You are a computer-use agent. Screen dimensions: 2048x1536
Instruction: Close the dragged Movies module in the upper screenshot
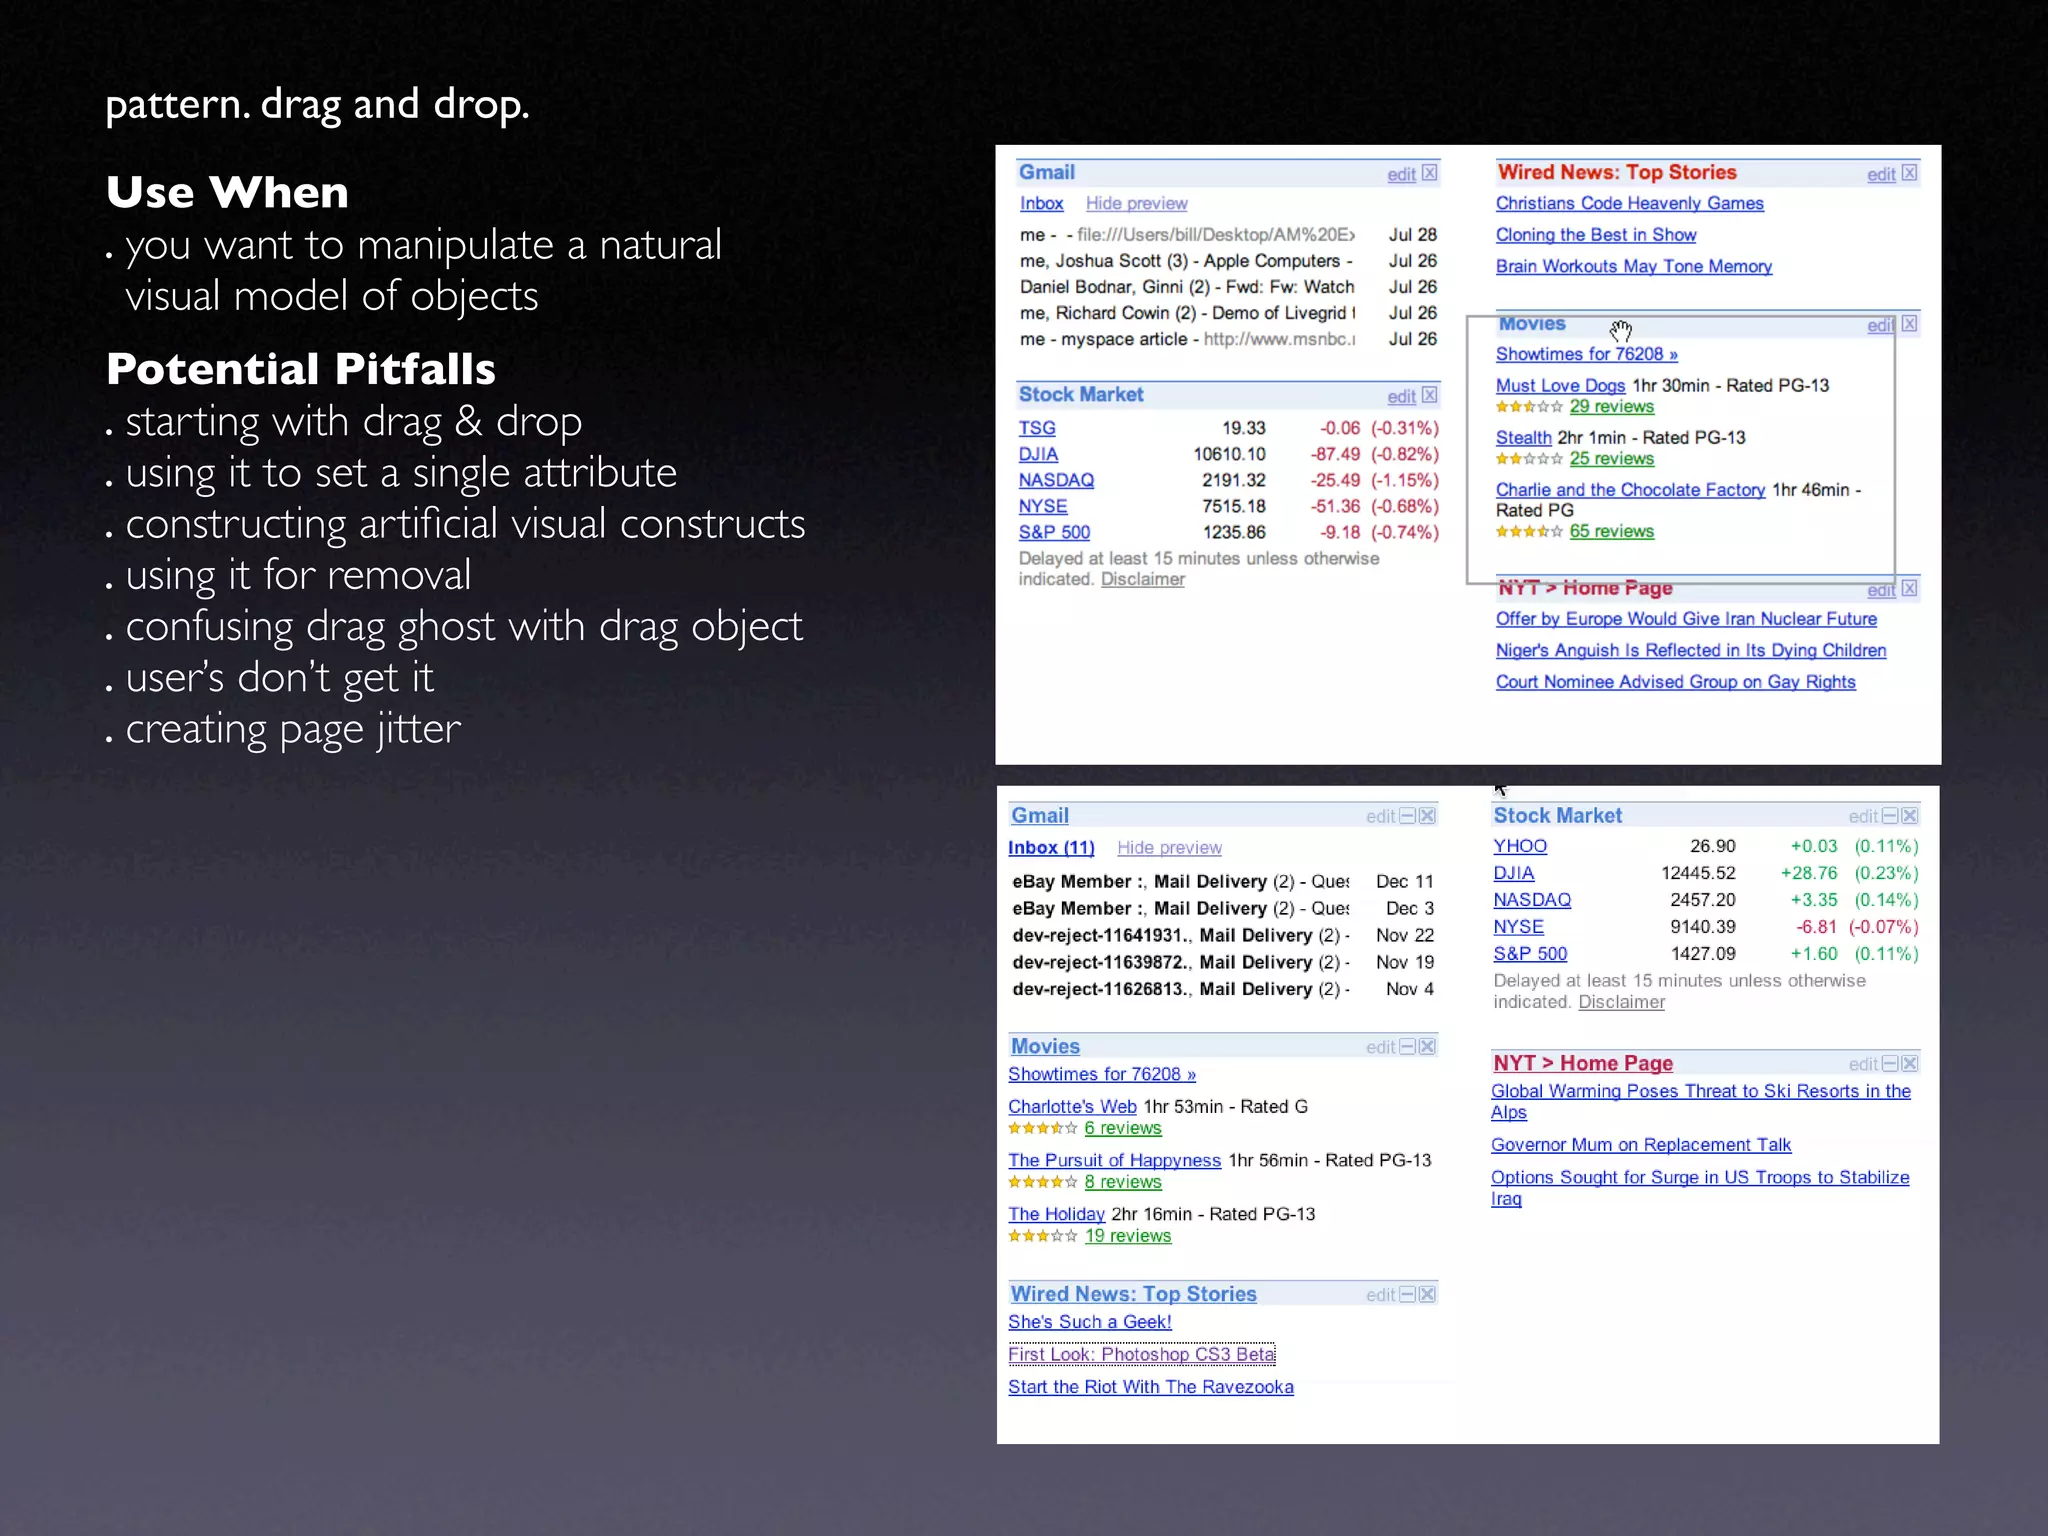coord(1910,324)
